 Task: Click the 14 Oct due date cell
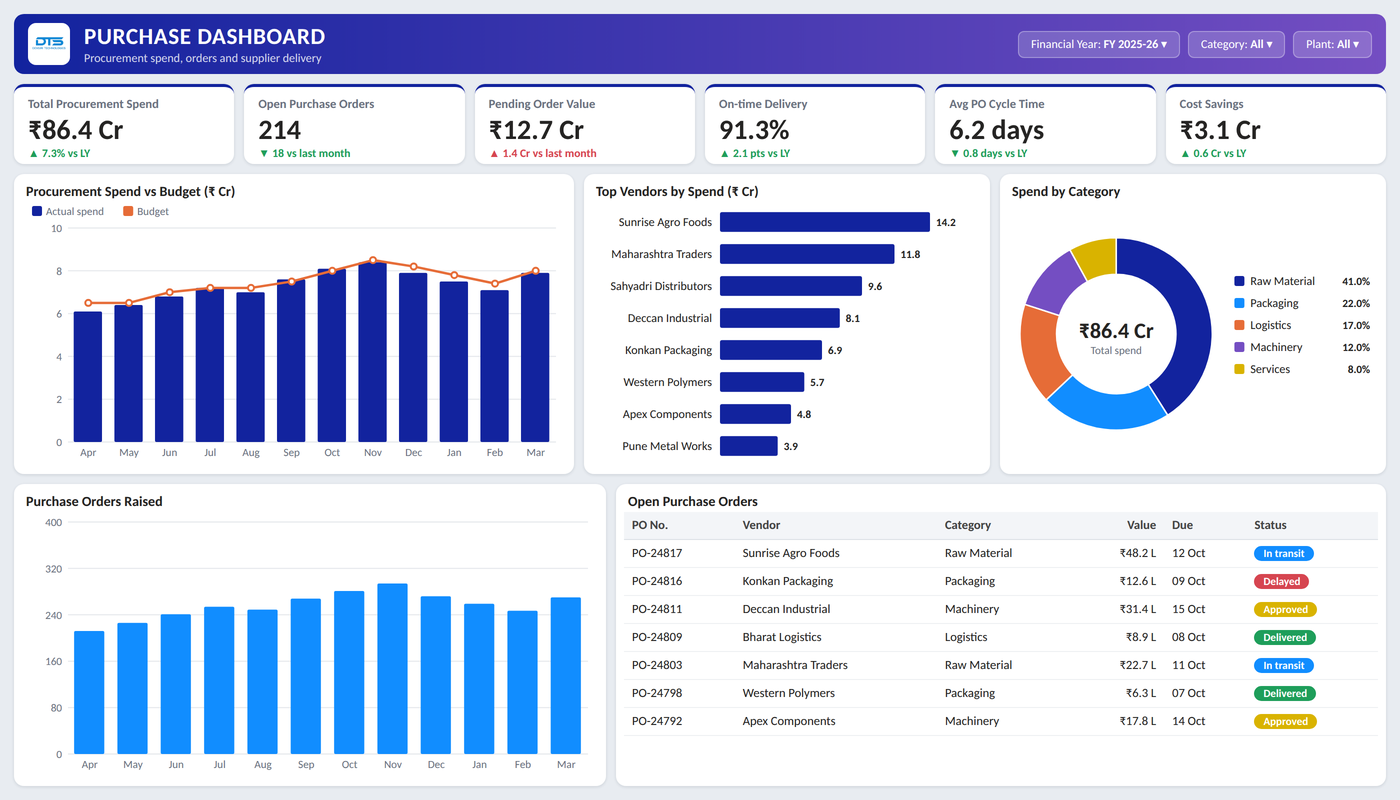(1188, 721)
